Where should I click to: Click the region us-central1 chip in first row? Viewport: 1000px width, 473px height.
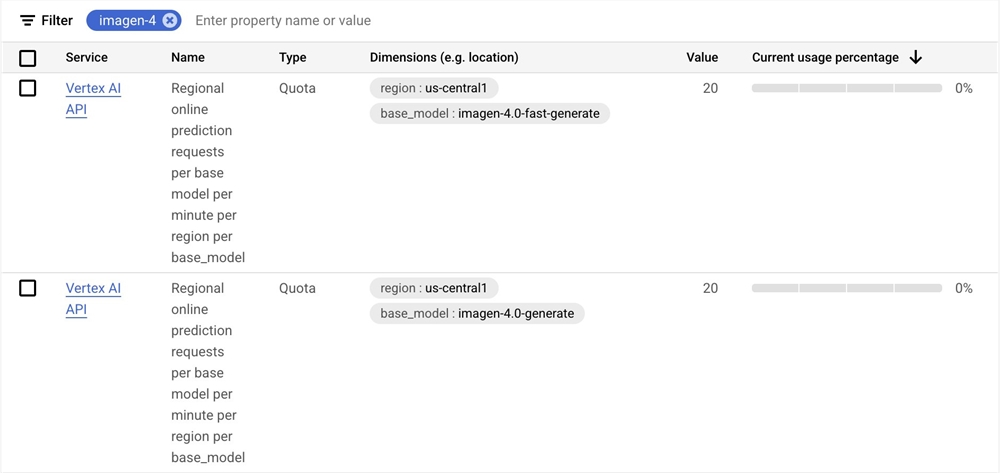(x=434, y=88)
